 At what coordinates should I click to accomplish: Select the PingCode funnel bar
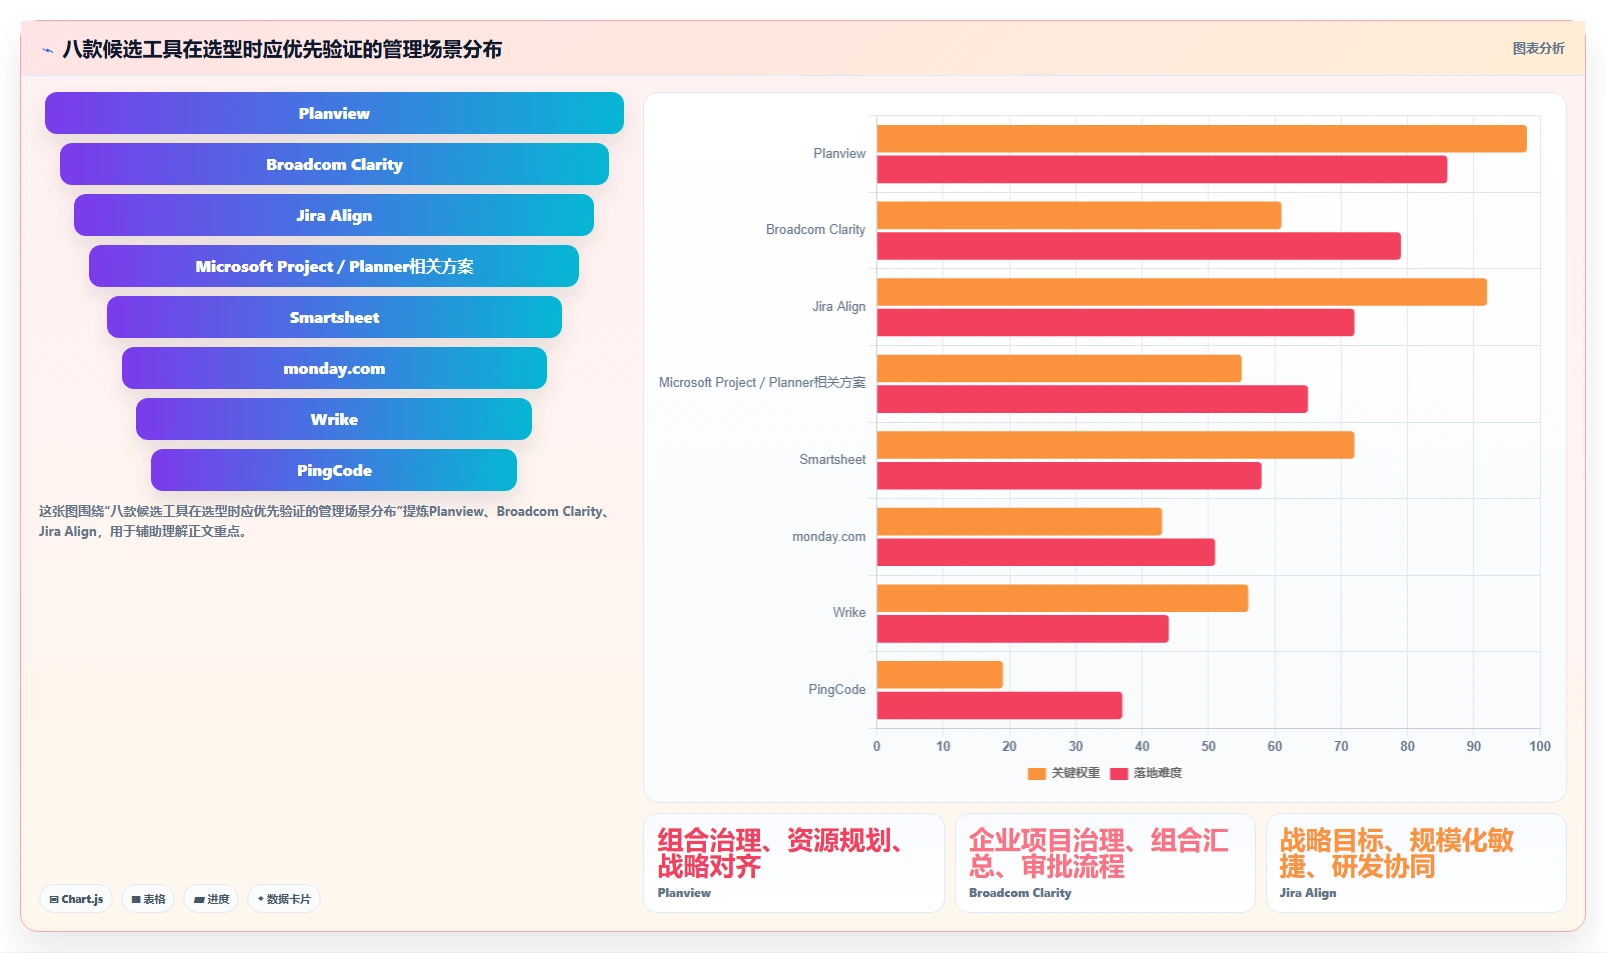(334, 470)
